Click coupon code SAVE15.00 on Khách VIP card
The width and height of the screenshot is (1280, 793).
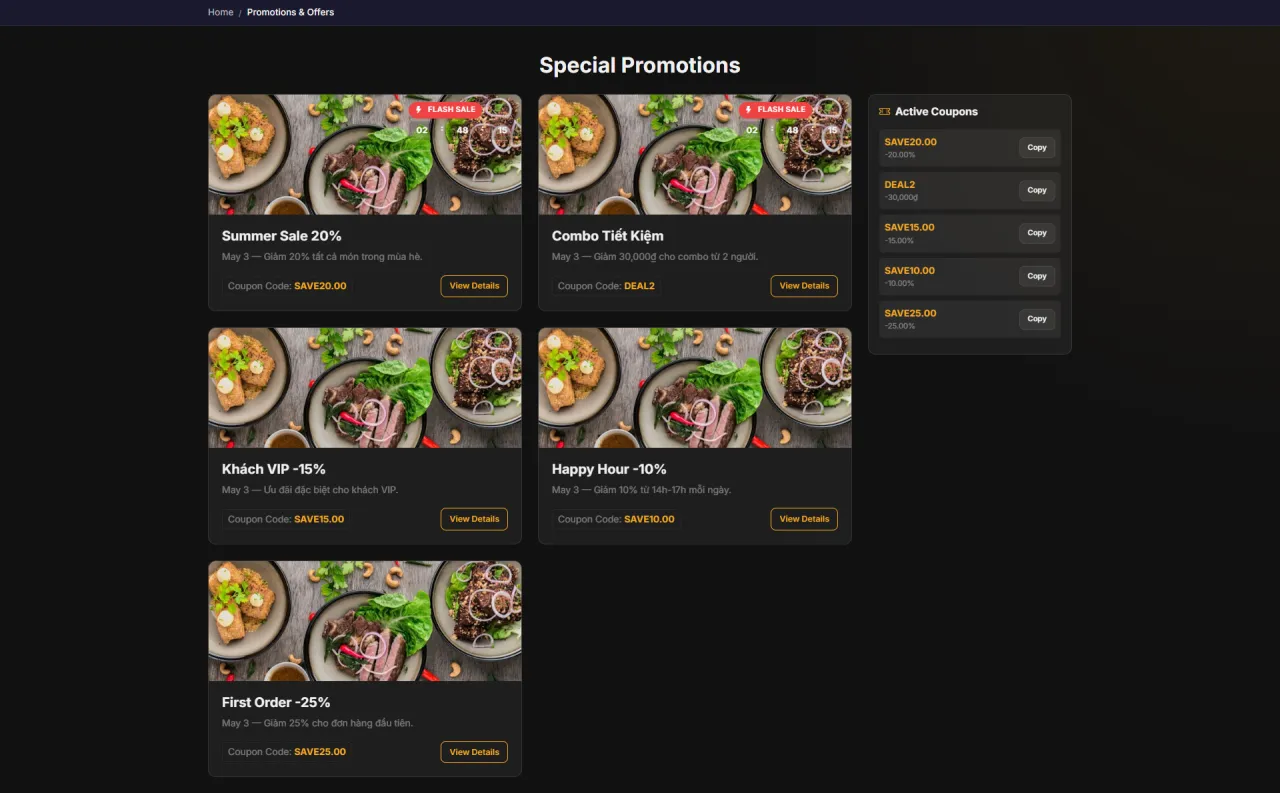[319, 519]
